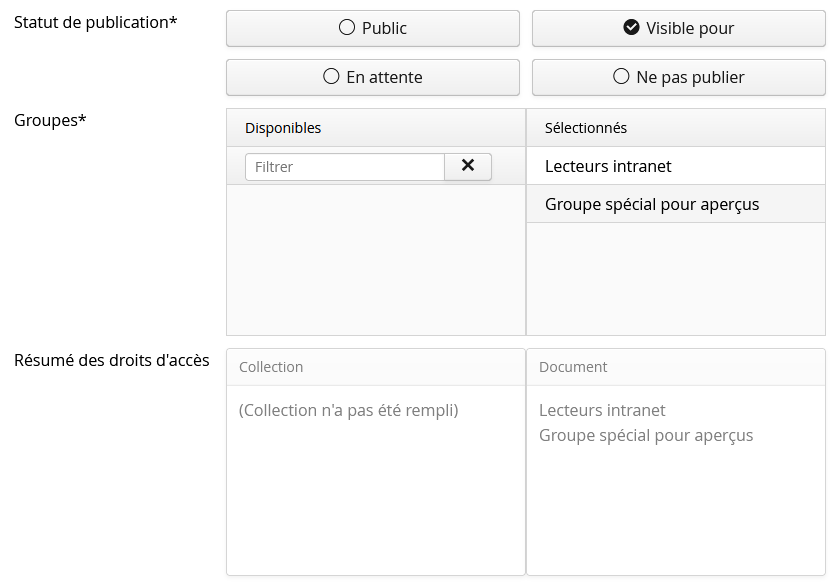Click the Disponibles column header
Image resolution: width=838 pixels, height=585 pixels.
283,128
